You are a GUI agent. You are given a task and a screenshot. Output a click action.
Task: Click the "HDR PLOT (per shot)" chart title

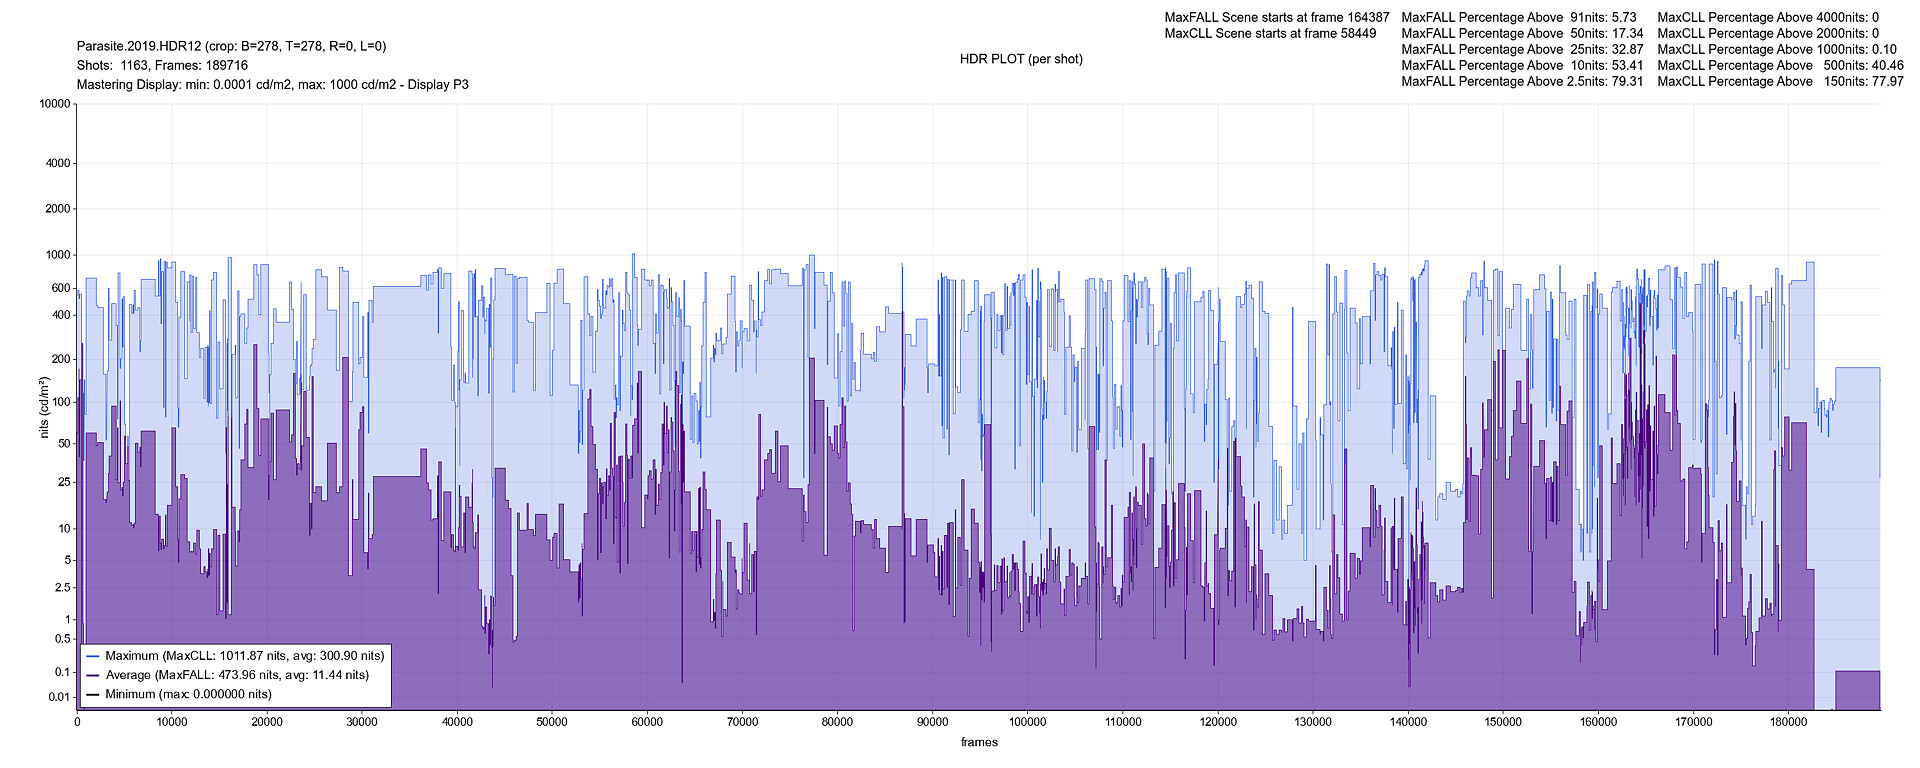click(x=1021, y=59)
